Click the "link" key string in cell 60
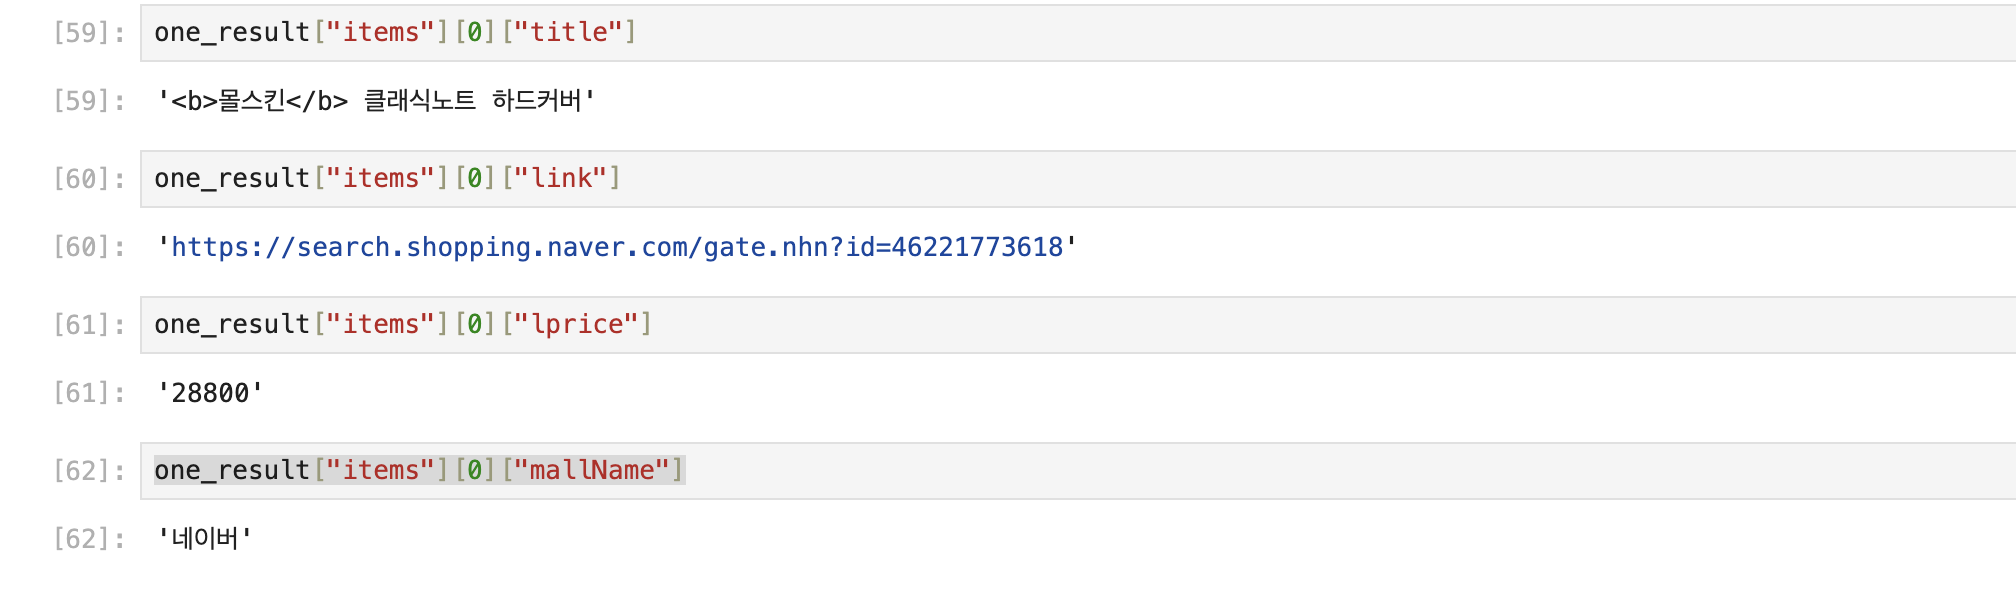 pyautogui.click(x=561, y=178)
